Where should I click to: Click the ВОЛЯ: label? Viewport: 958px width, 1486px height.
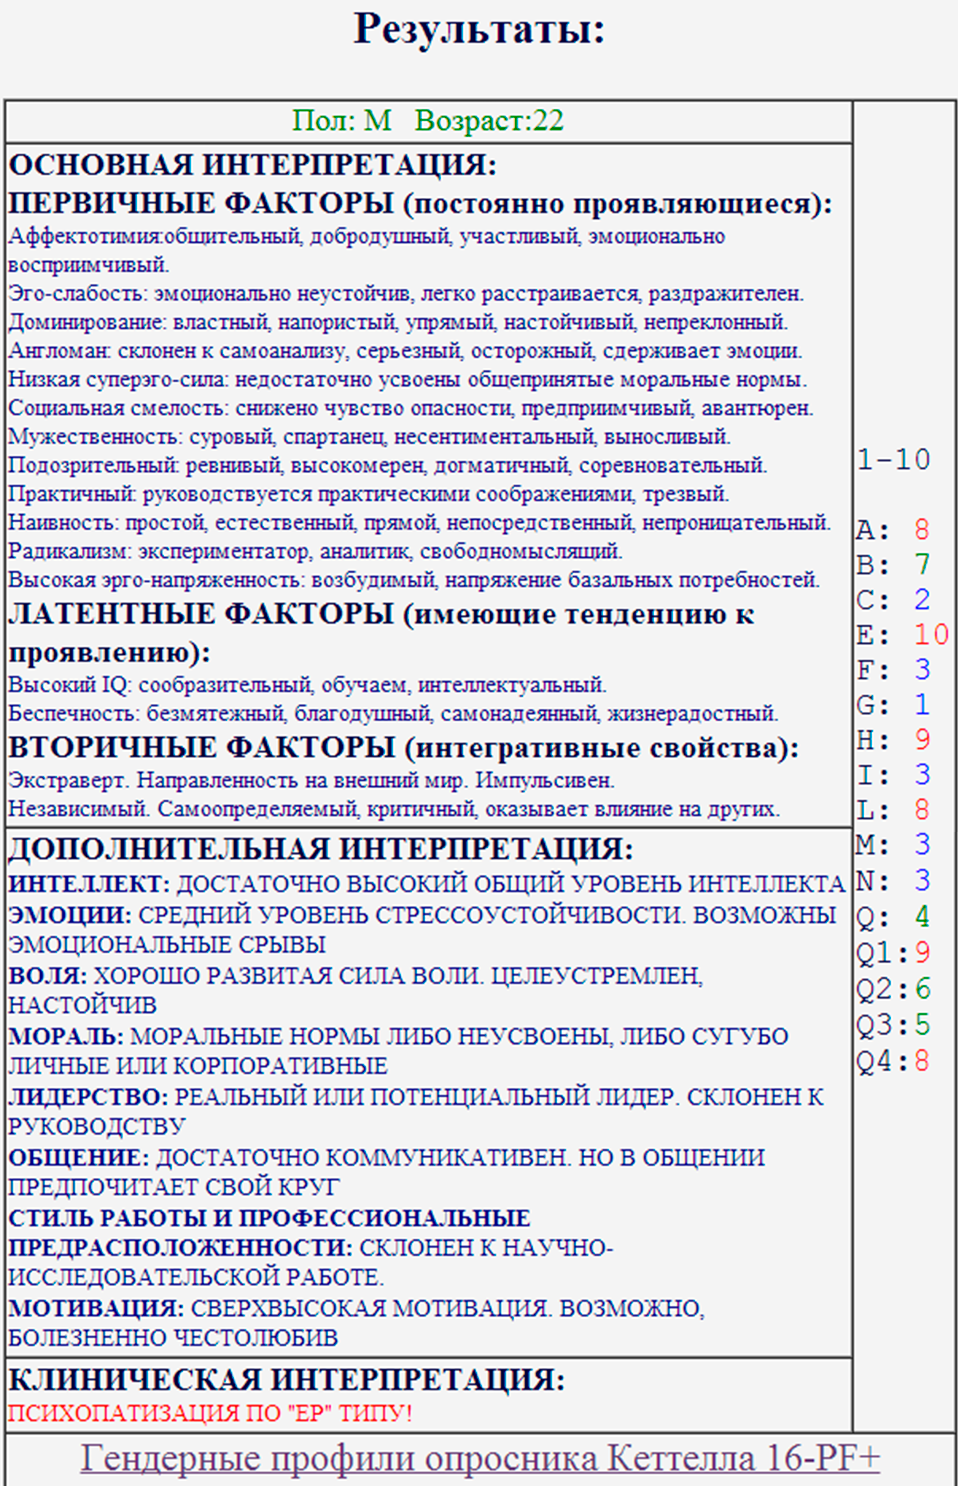pyautogui.click(x=47, y=976)
